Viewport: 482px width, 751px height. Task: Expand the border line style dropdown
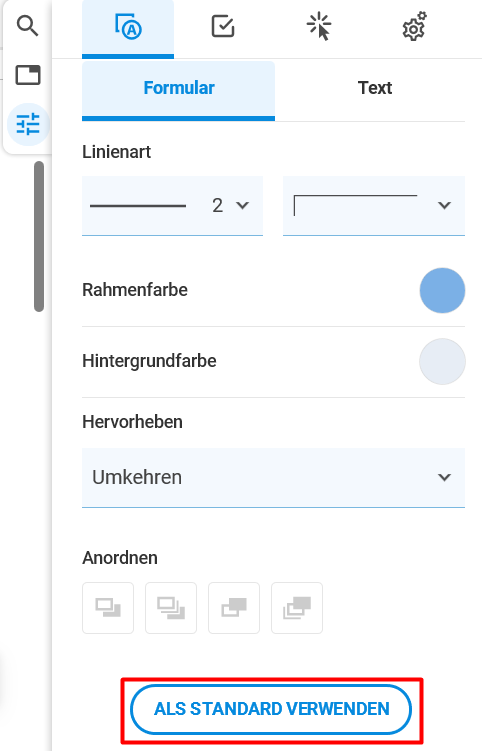pos(374,206)
